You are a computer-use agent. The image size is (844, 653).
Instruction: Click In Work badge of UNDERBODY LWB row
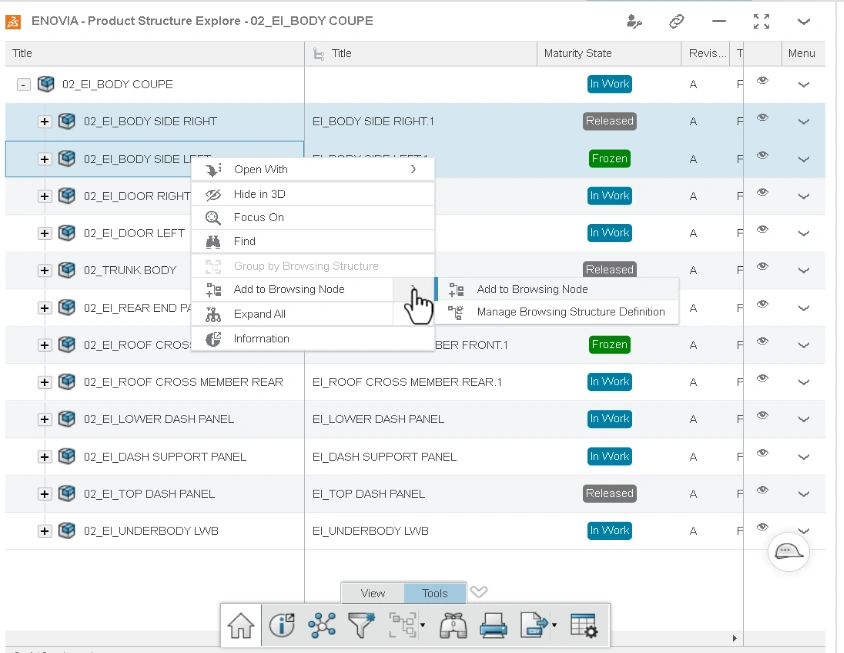point(609,531)
